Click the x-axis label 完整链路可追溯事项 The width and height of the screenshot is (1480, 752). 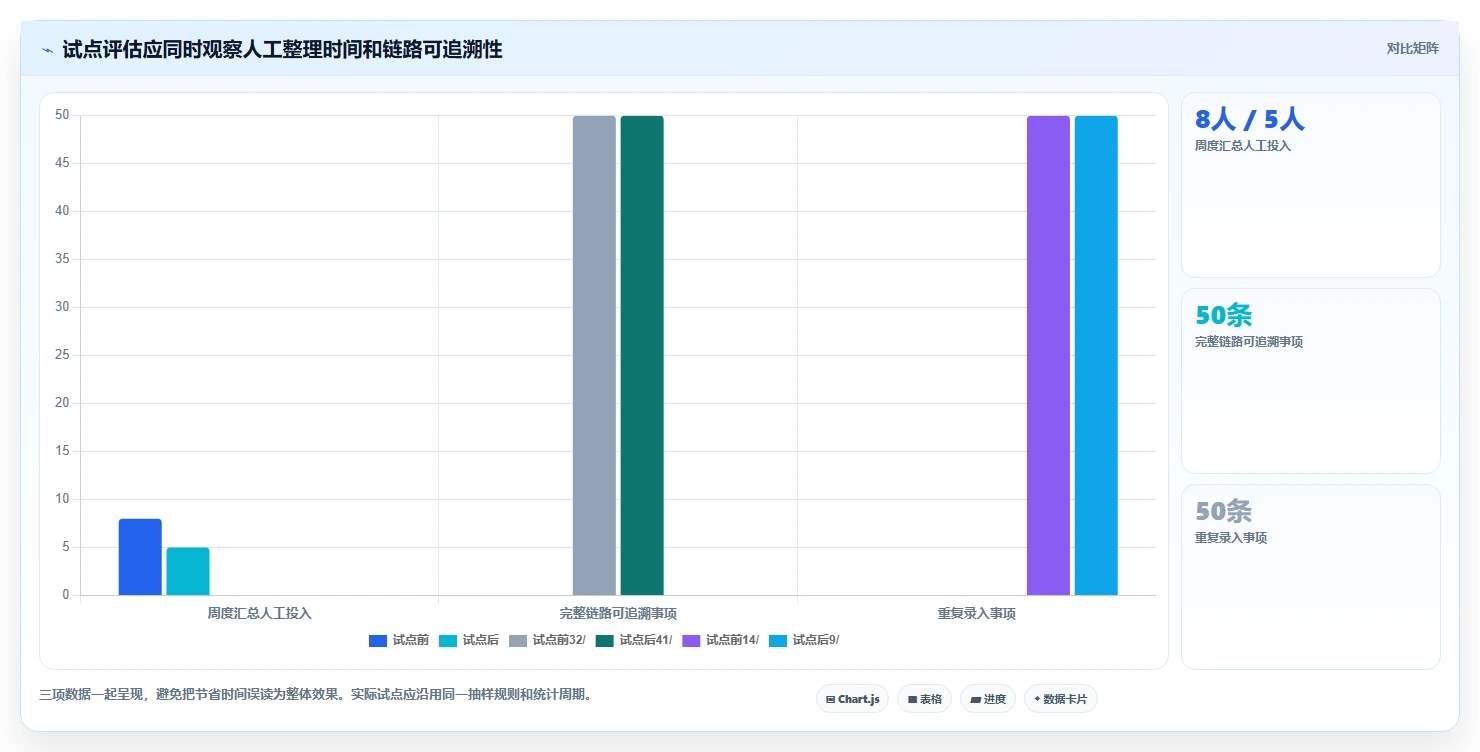618,613
